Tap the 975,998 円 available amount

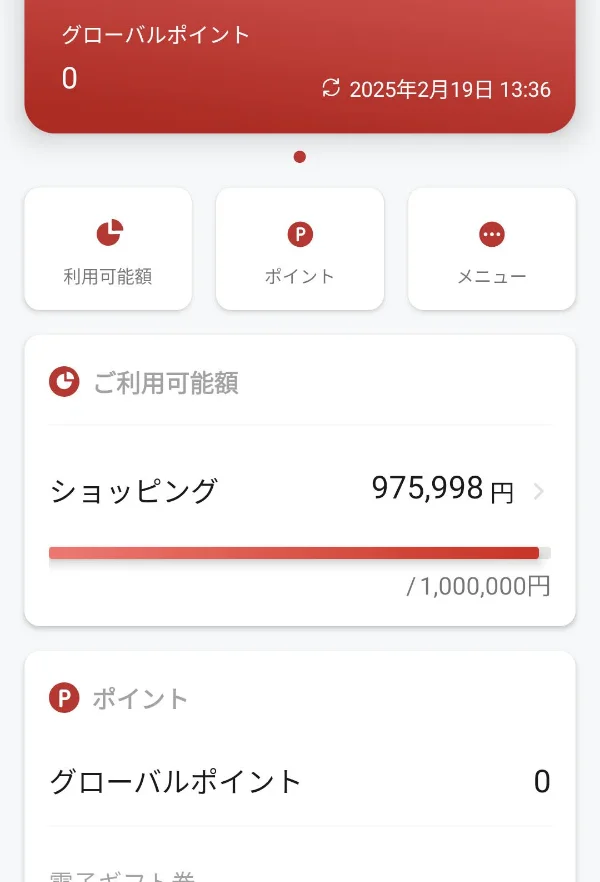click(442, 489)
